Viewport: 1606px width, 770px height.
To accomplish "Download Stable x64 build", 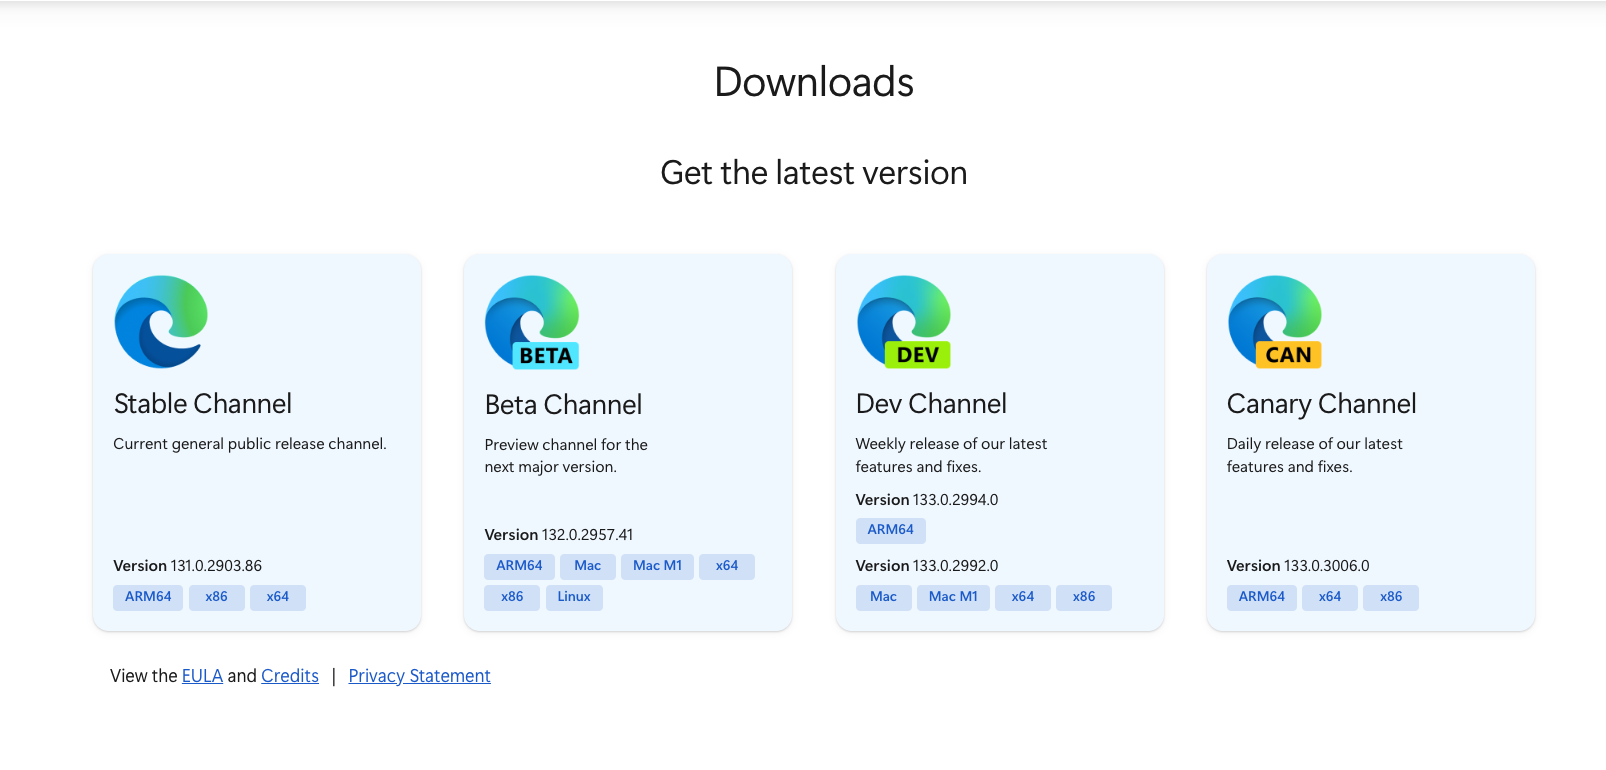I will click(278, 597).
